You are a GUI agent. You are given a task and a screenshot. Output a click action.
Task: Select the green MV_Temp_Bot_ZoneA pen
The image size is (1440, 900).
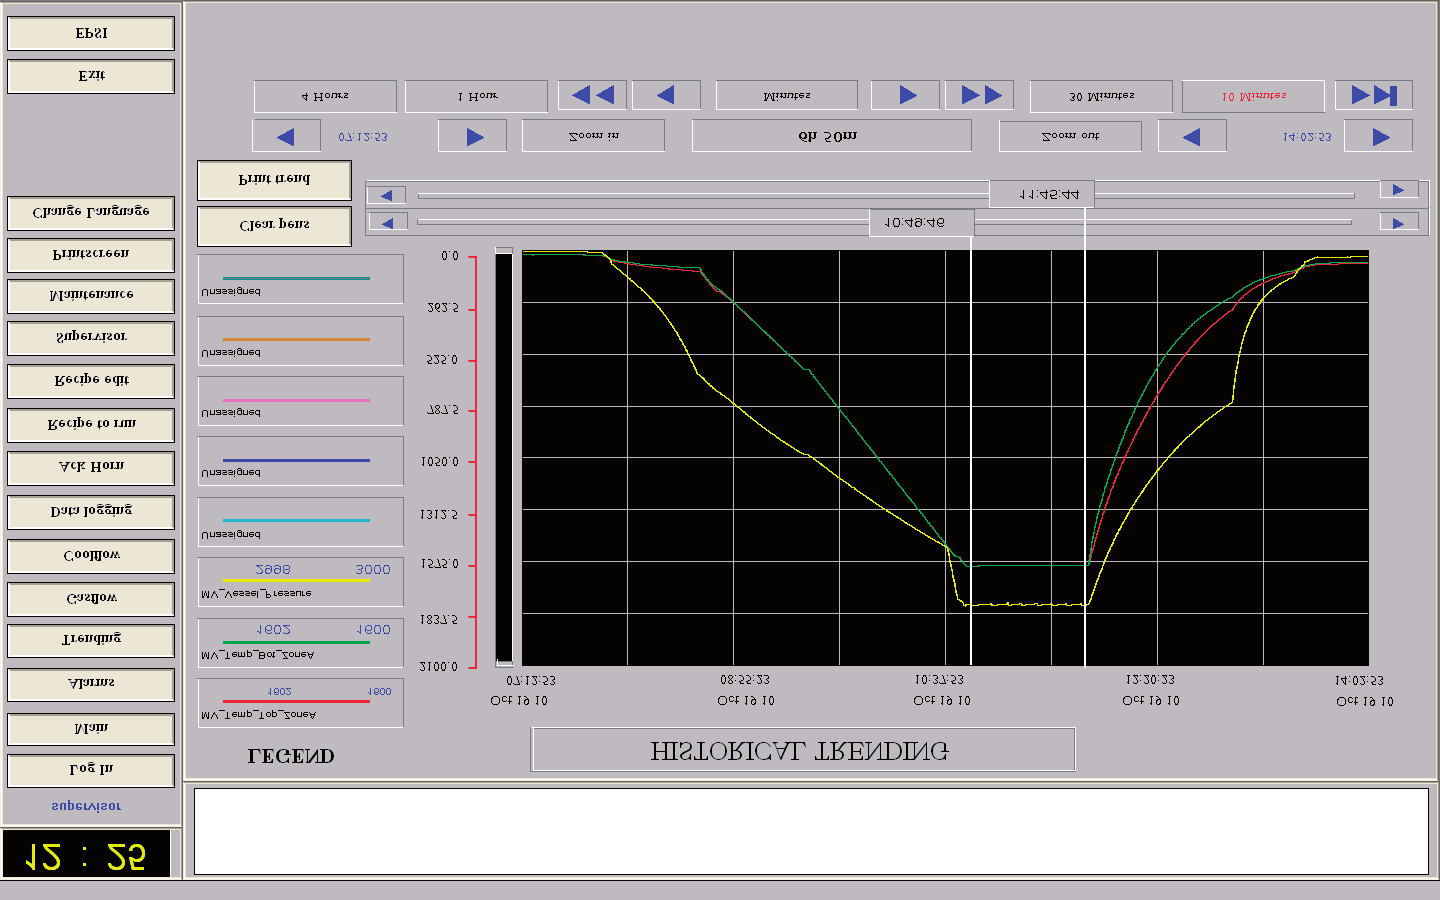pos(300,643)
